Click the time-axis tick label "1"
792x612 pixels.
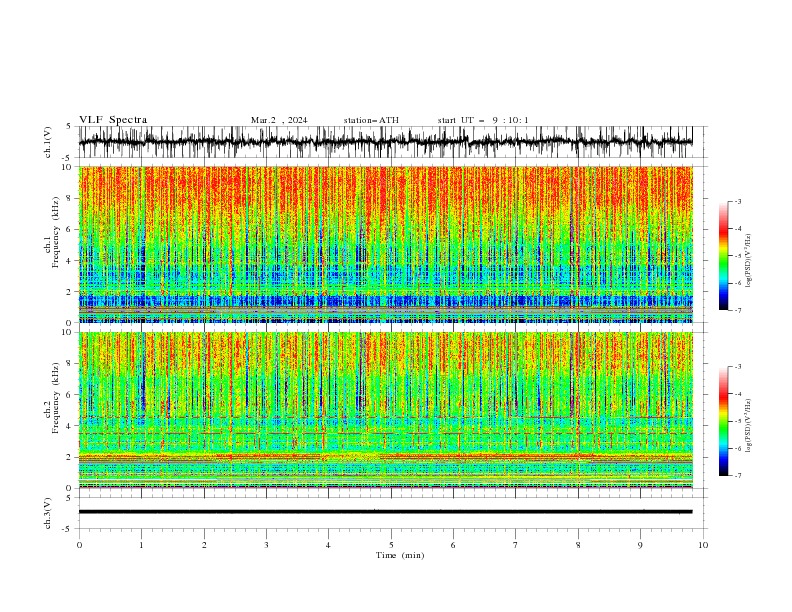tap(141, 545)
